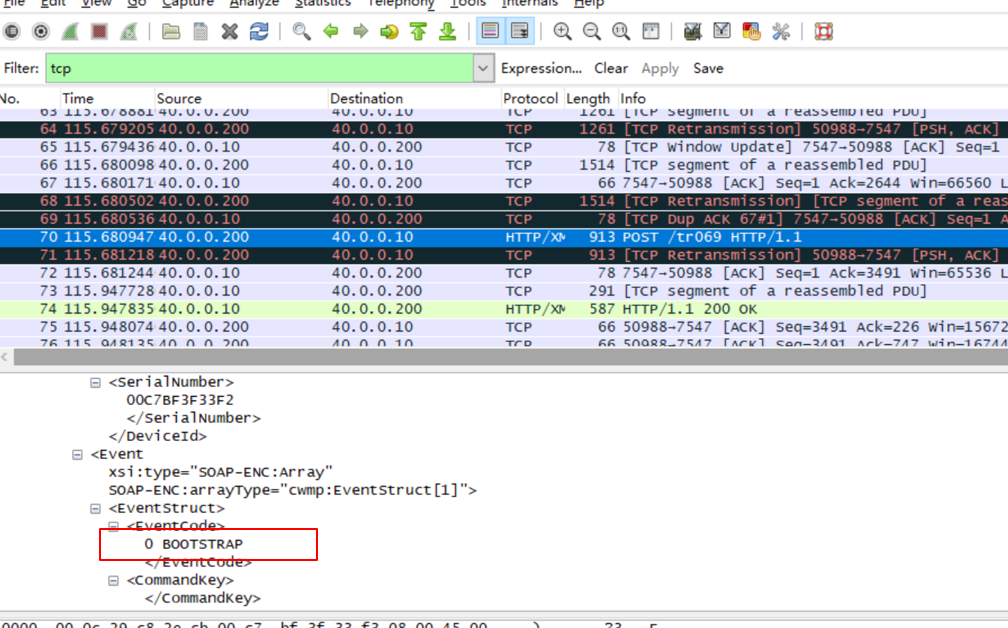Edit capture filters from the toolbar

pos(692,31)
